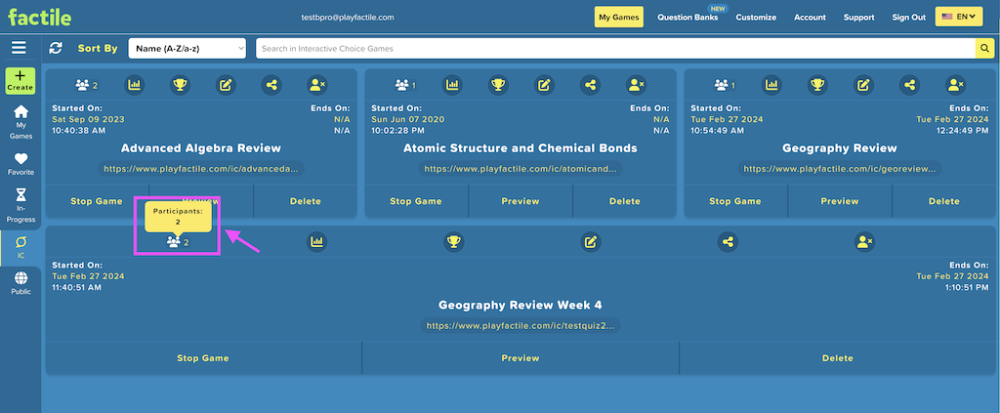Open Public games in sidebar
Screen dimensions: 1000x413
[20, 284]
